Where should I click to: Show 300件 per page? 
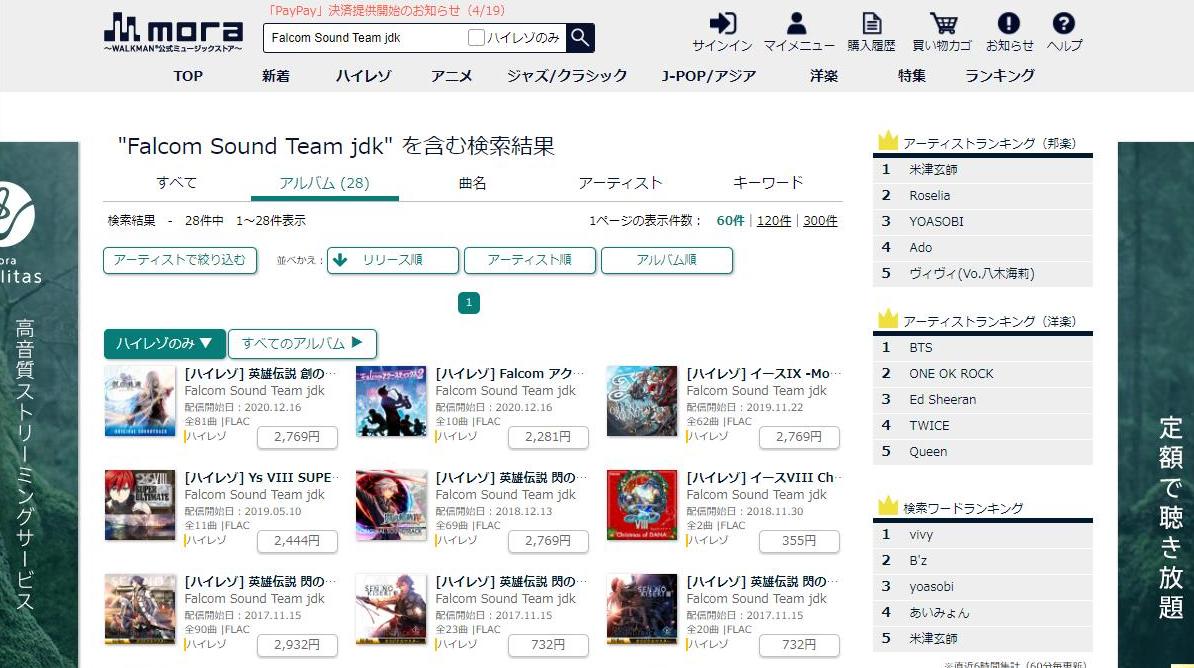(820, 221)
